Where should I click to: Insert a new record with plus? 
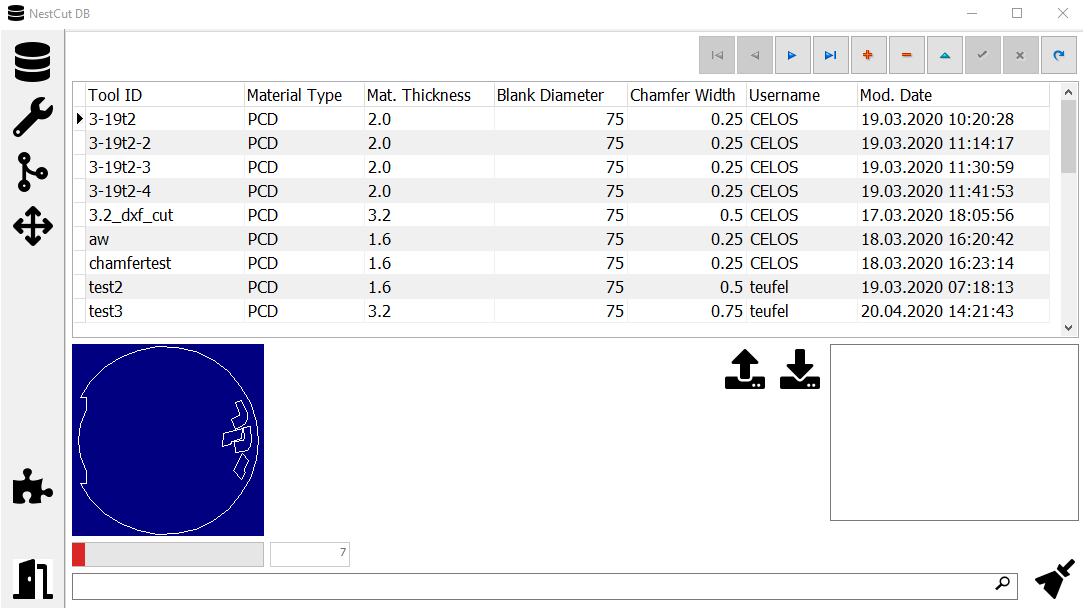coord(868,55)
